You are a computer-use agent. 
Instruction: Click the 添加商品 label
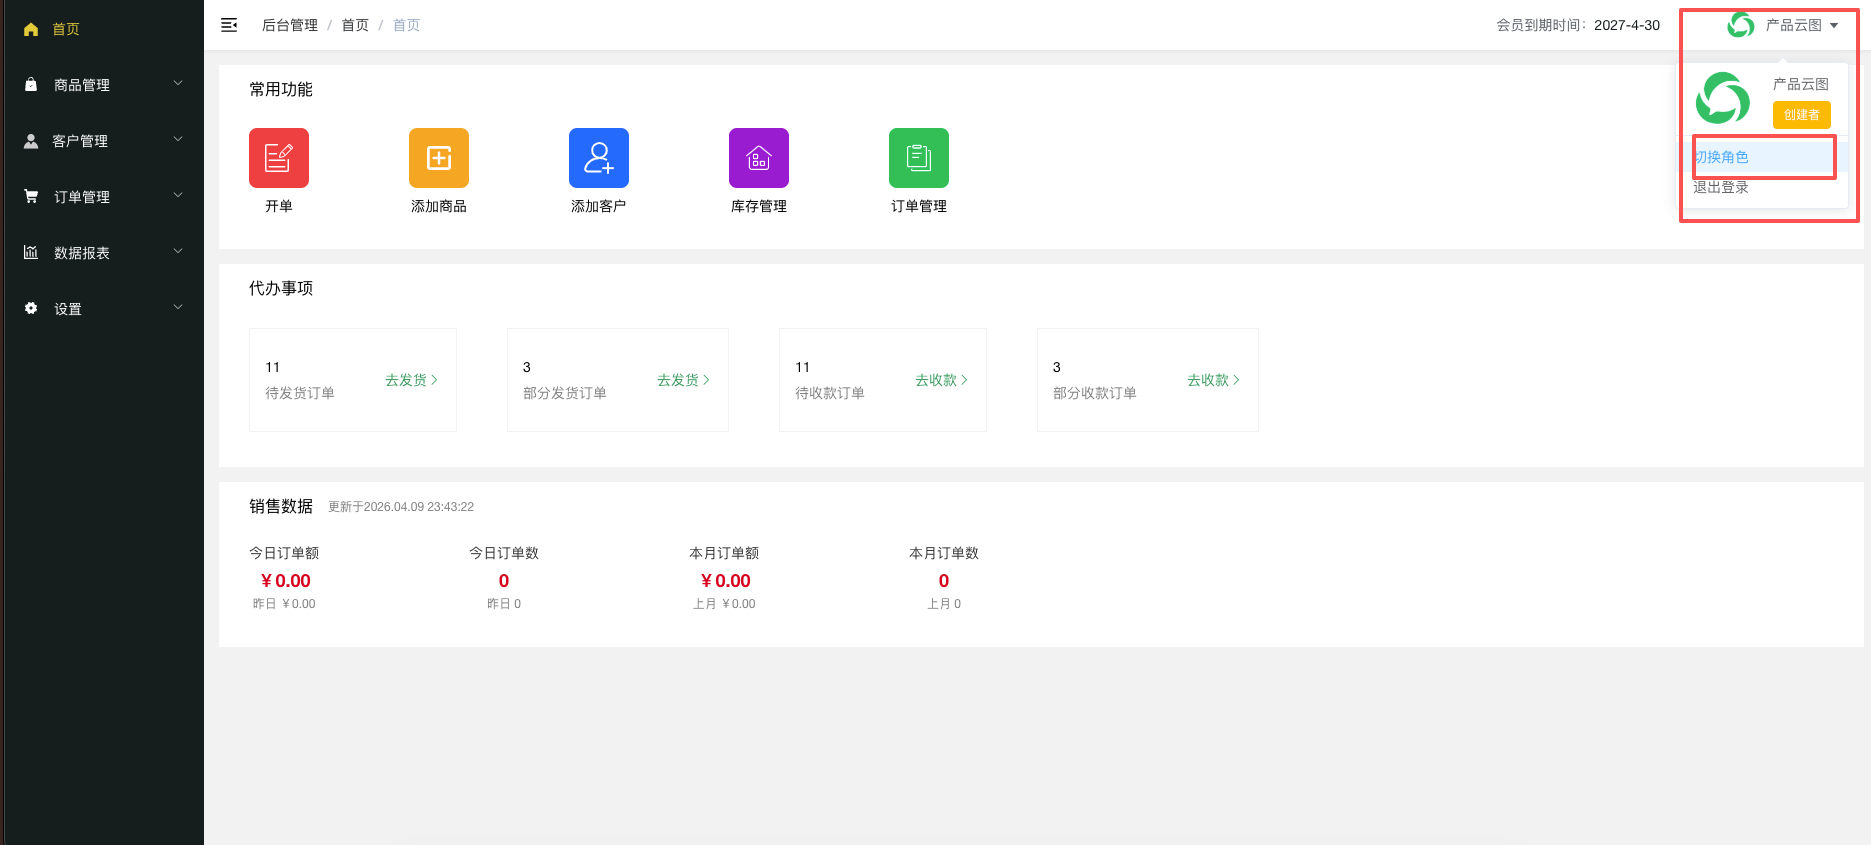click(x=439, y=206)
